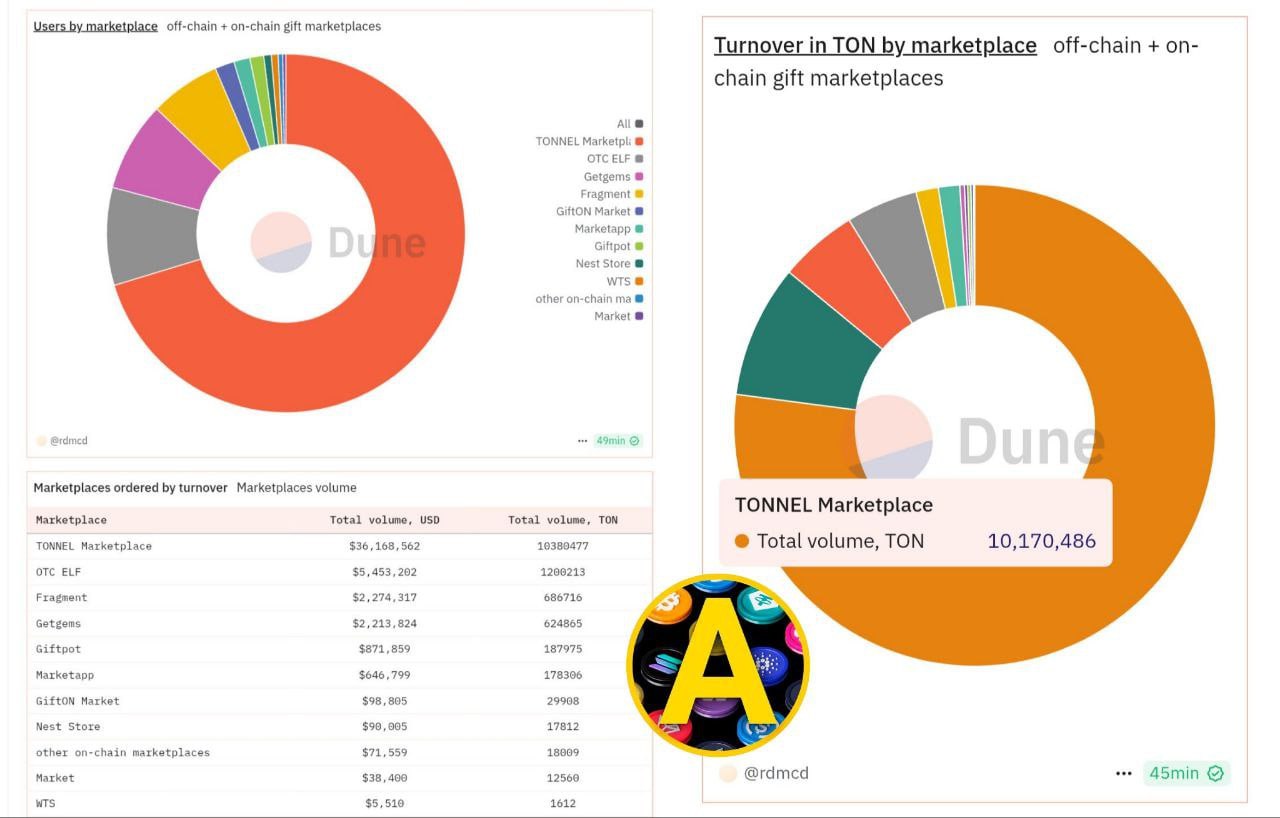Click the 17812 TON volume cell

coord(563,727)
